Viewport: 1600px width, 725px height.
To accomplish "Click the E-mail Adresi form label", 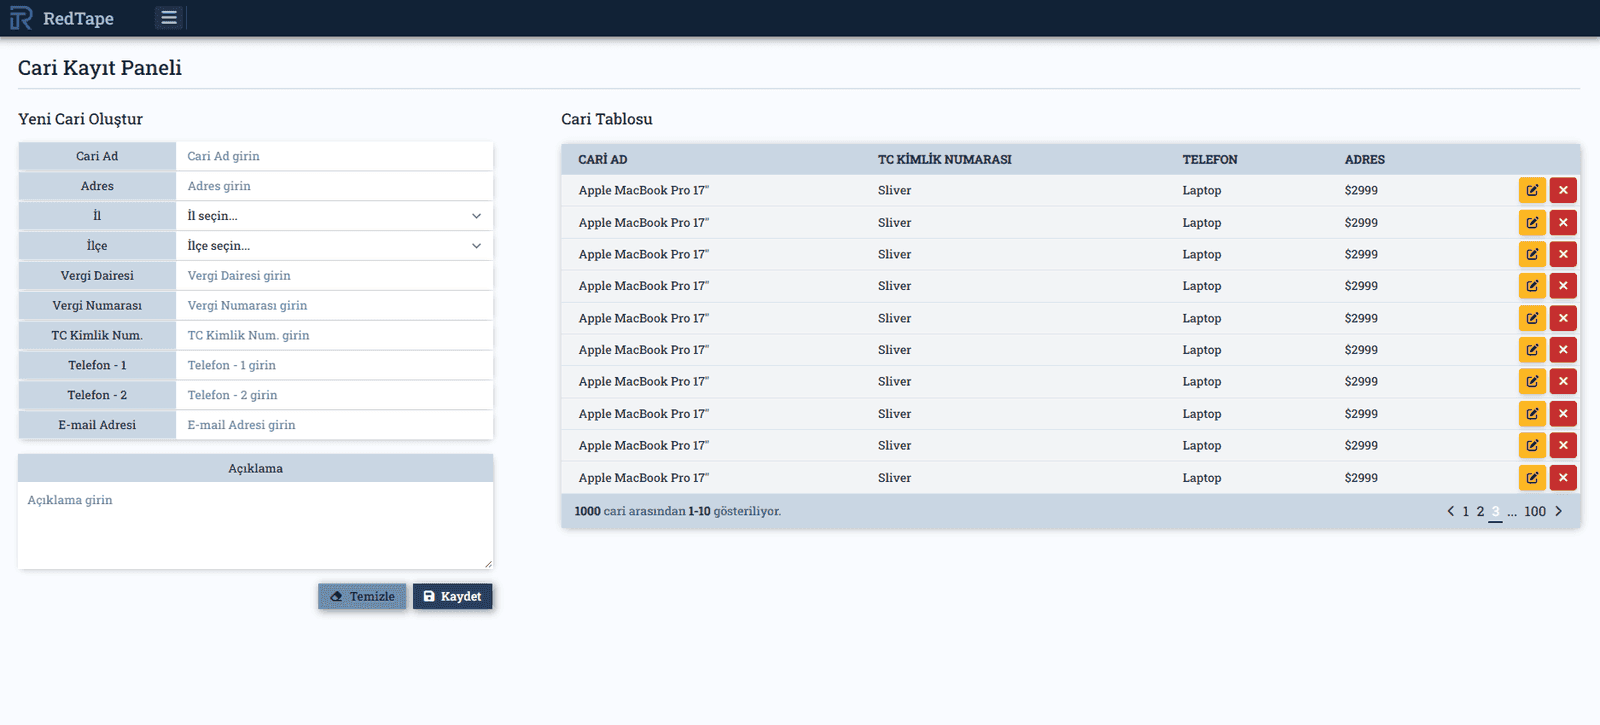I will pyautogui.click(x=97, y=425).
